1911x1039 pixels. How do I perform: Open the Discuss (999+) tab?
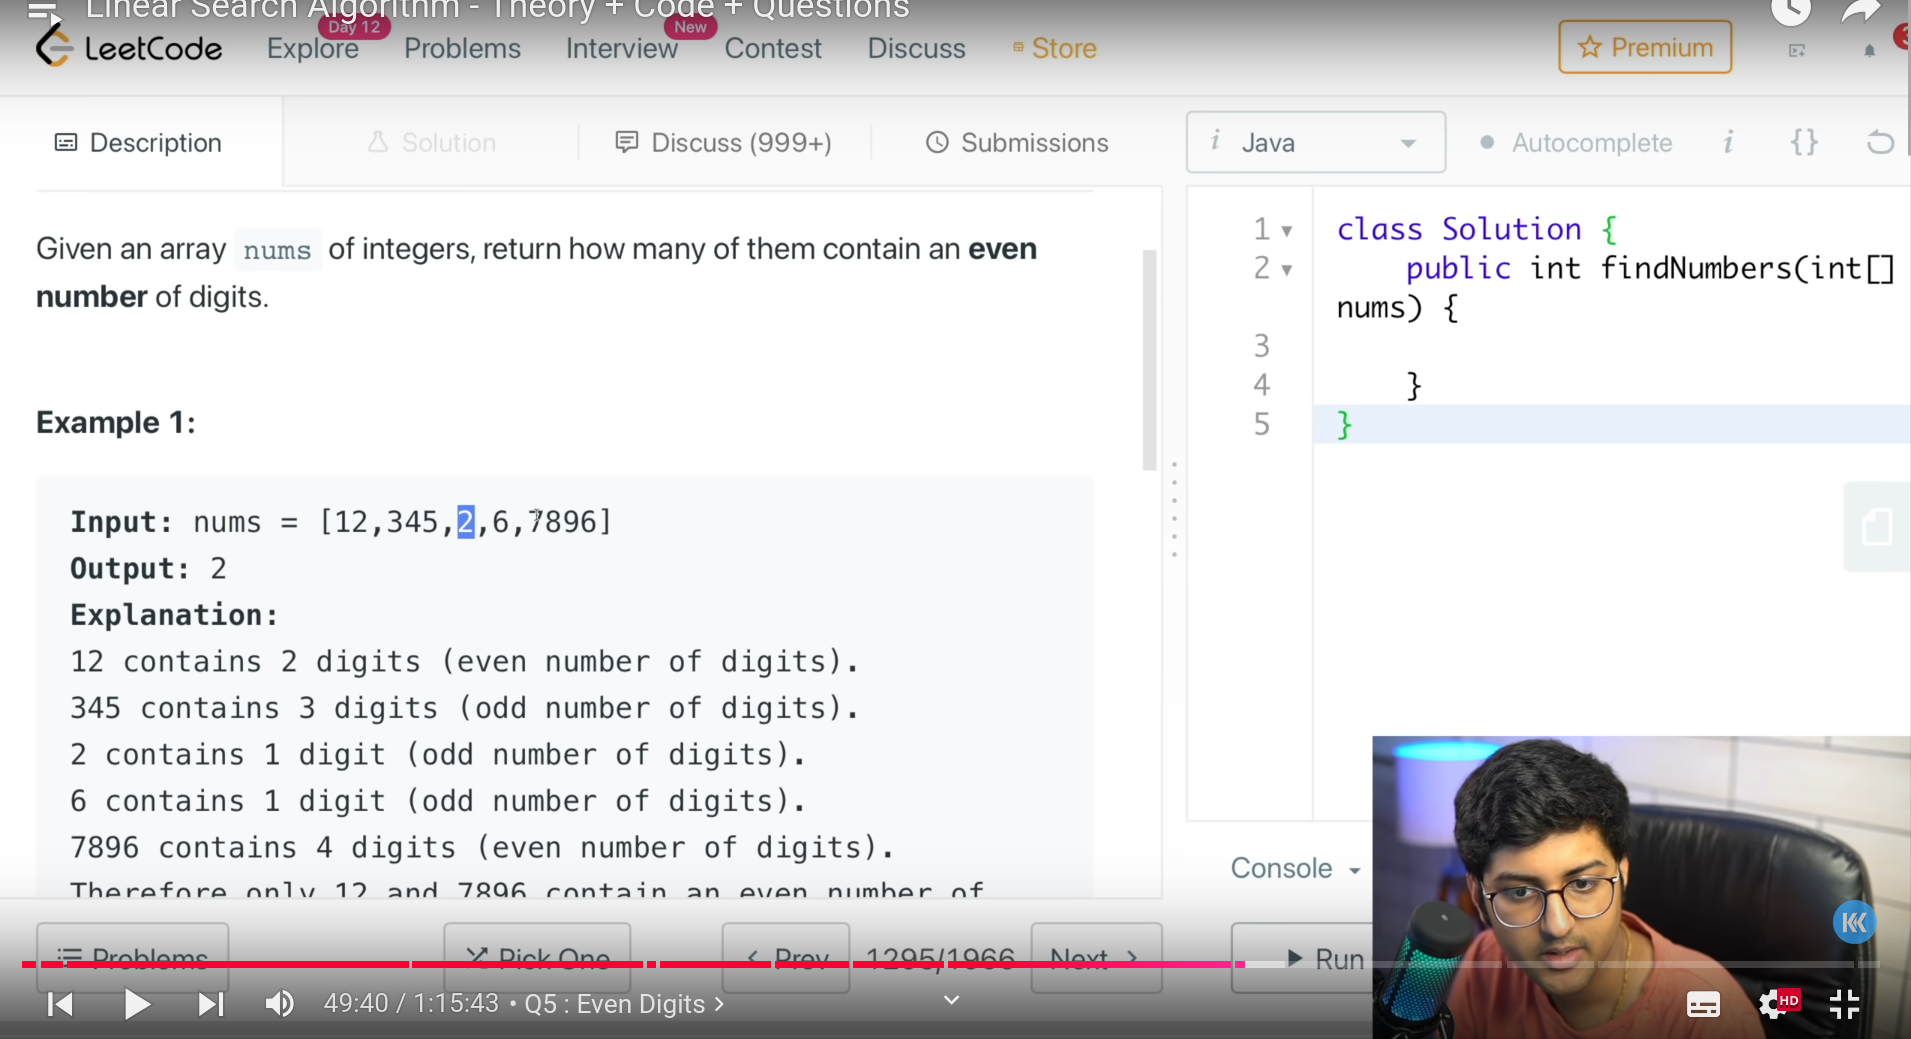(723, 143)
